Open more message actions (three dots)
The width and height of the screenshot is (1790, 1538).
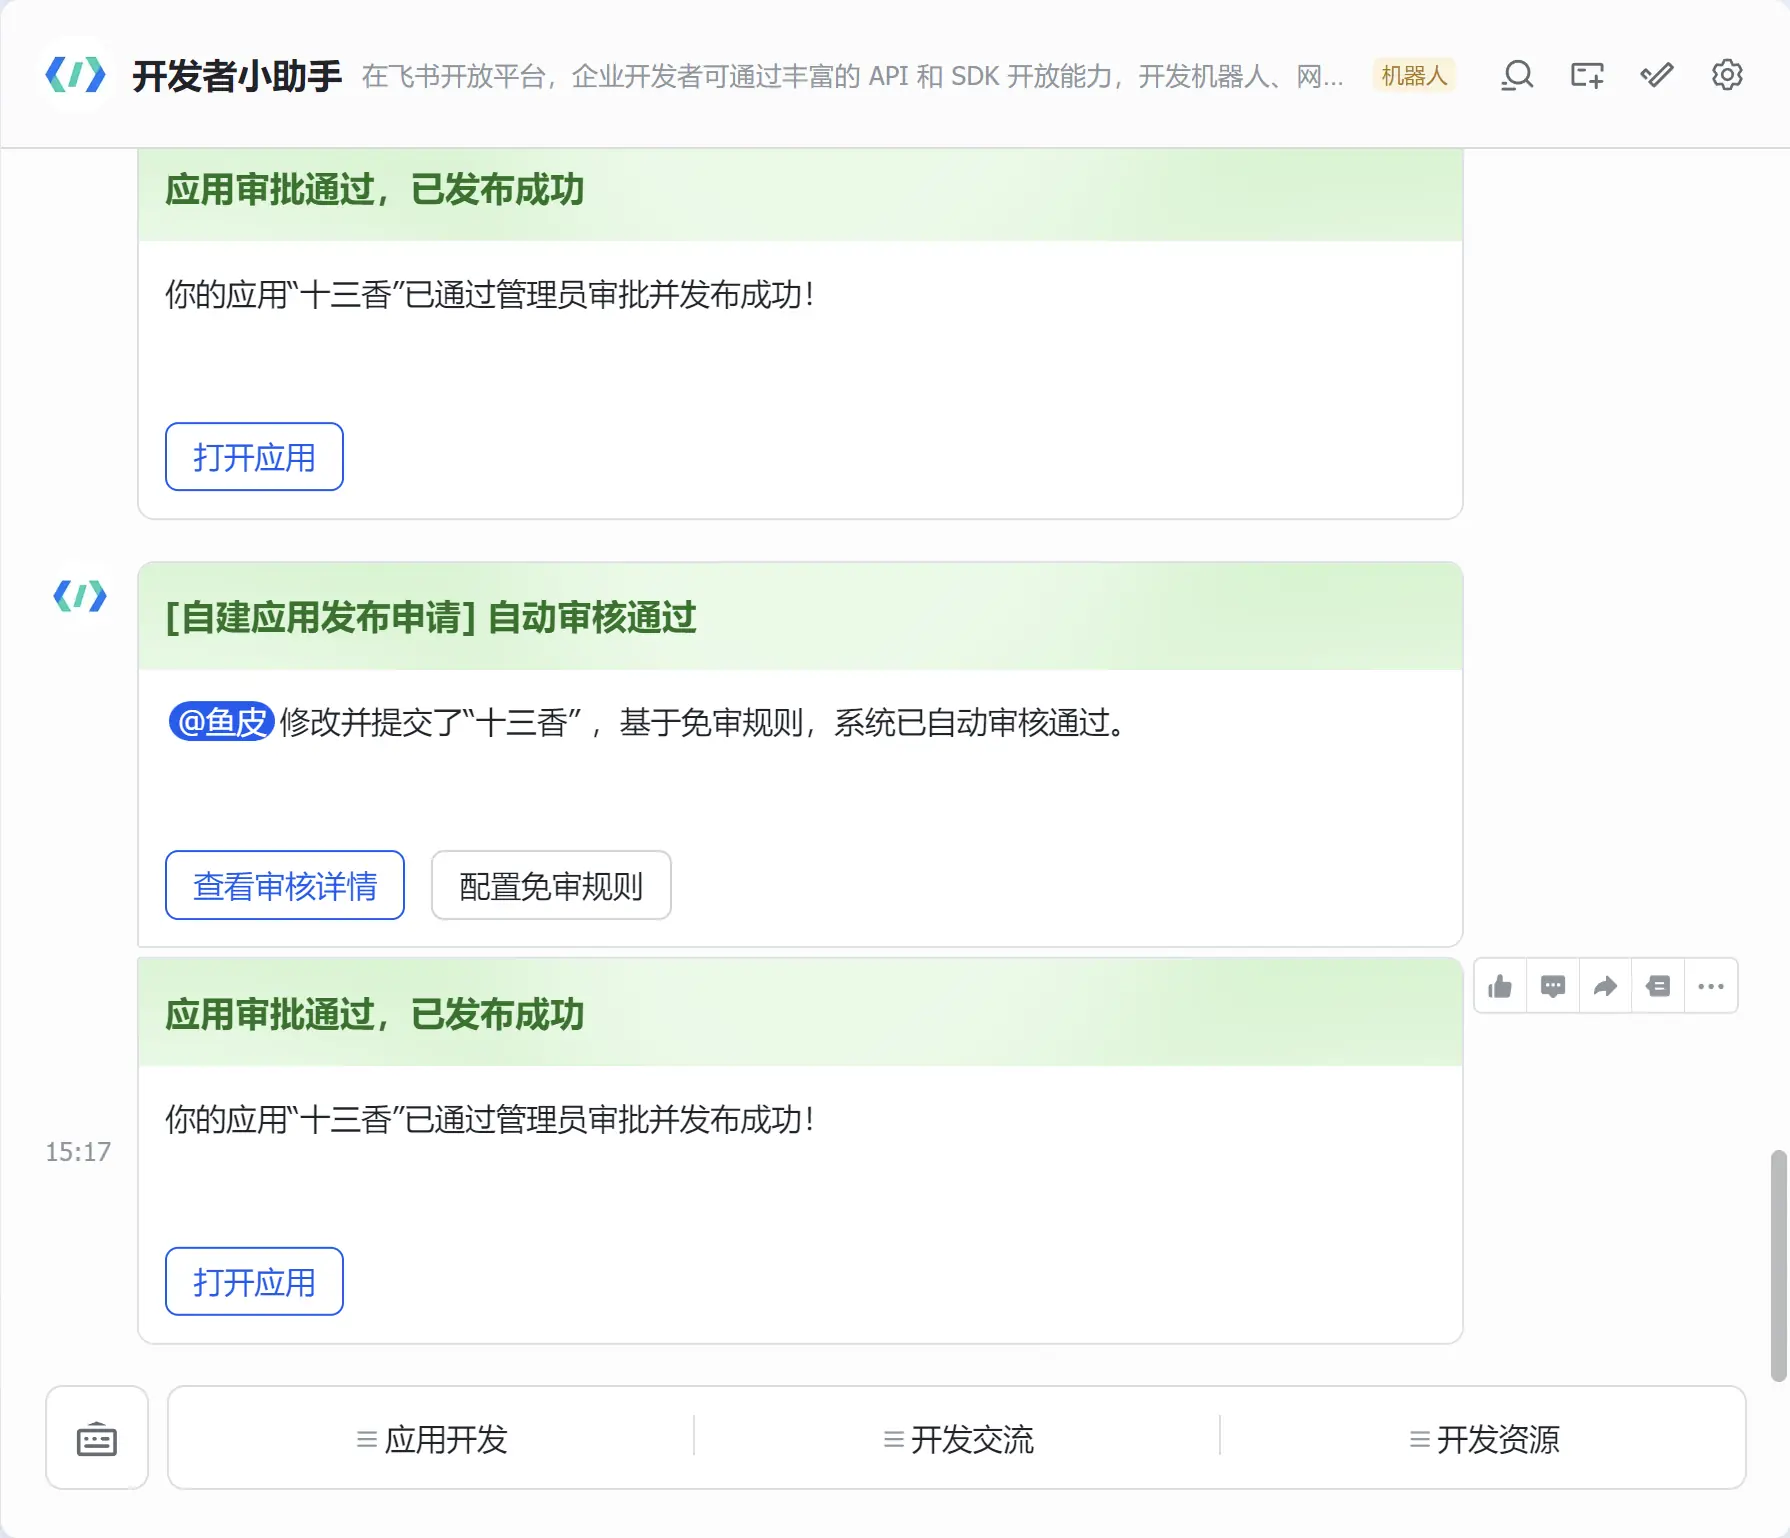pyautogui.click(x=1711, y=987)
